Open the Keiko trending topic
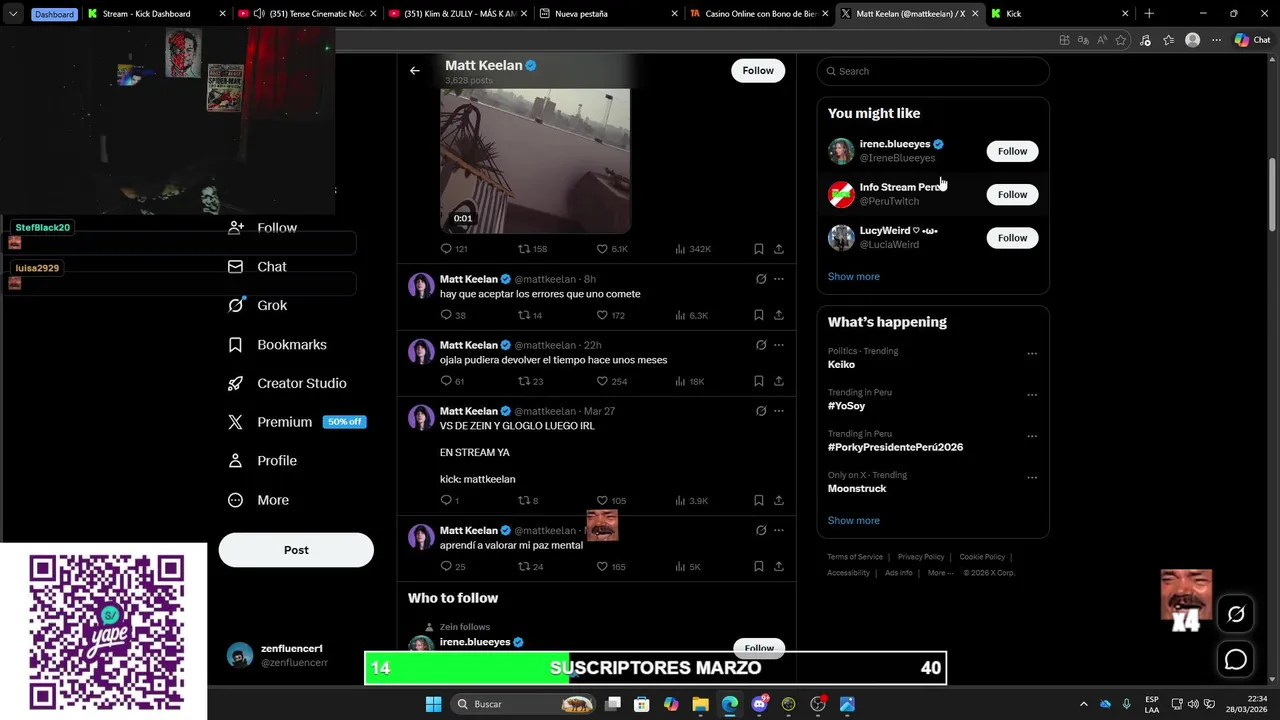Viewport: 1280px width, 720px height. click(x=841, y=364)
